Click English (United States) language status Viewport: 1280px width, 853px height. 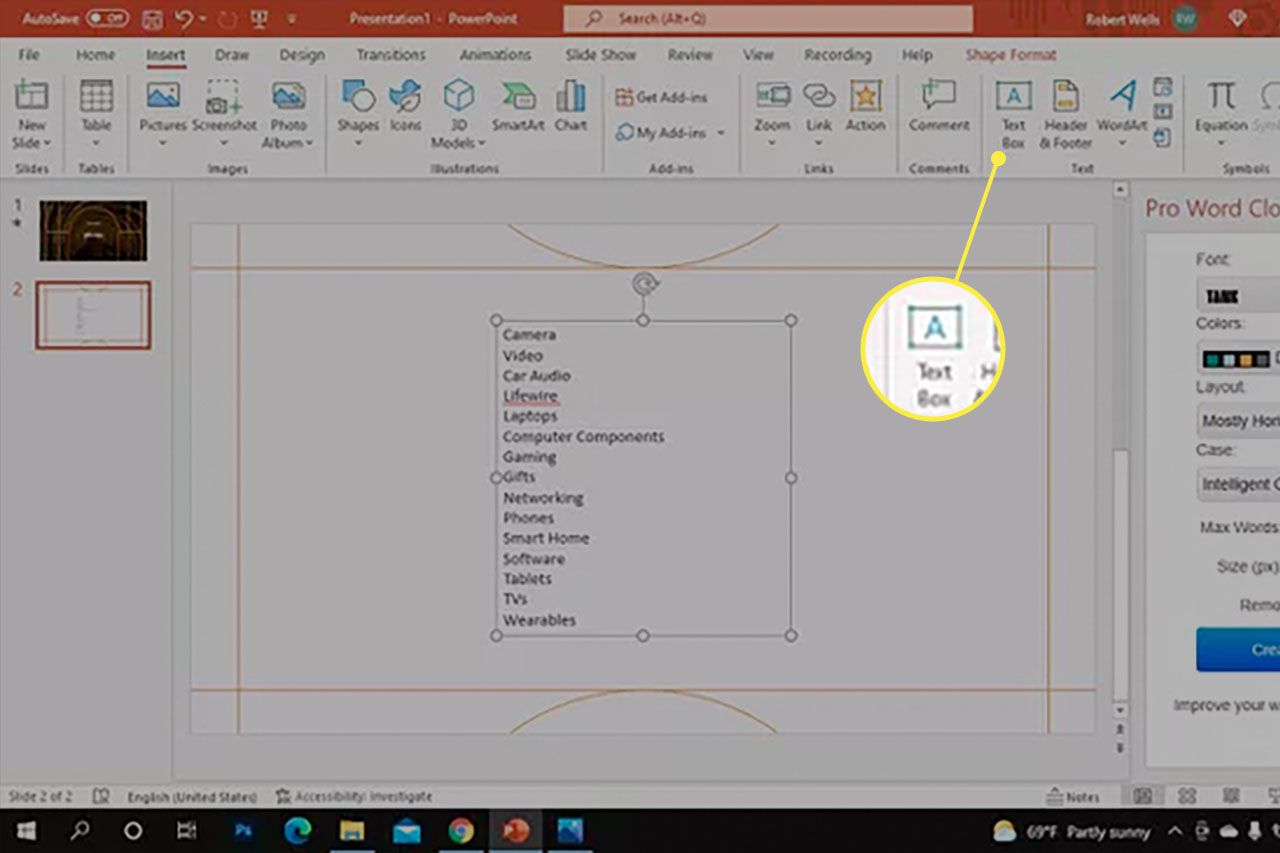192,797
